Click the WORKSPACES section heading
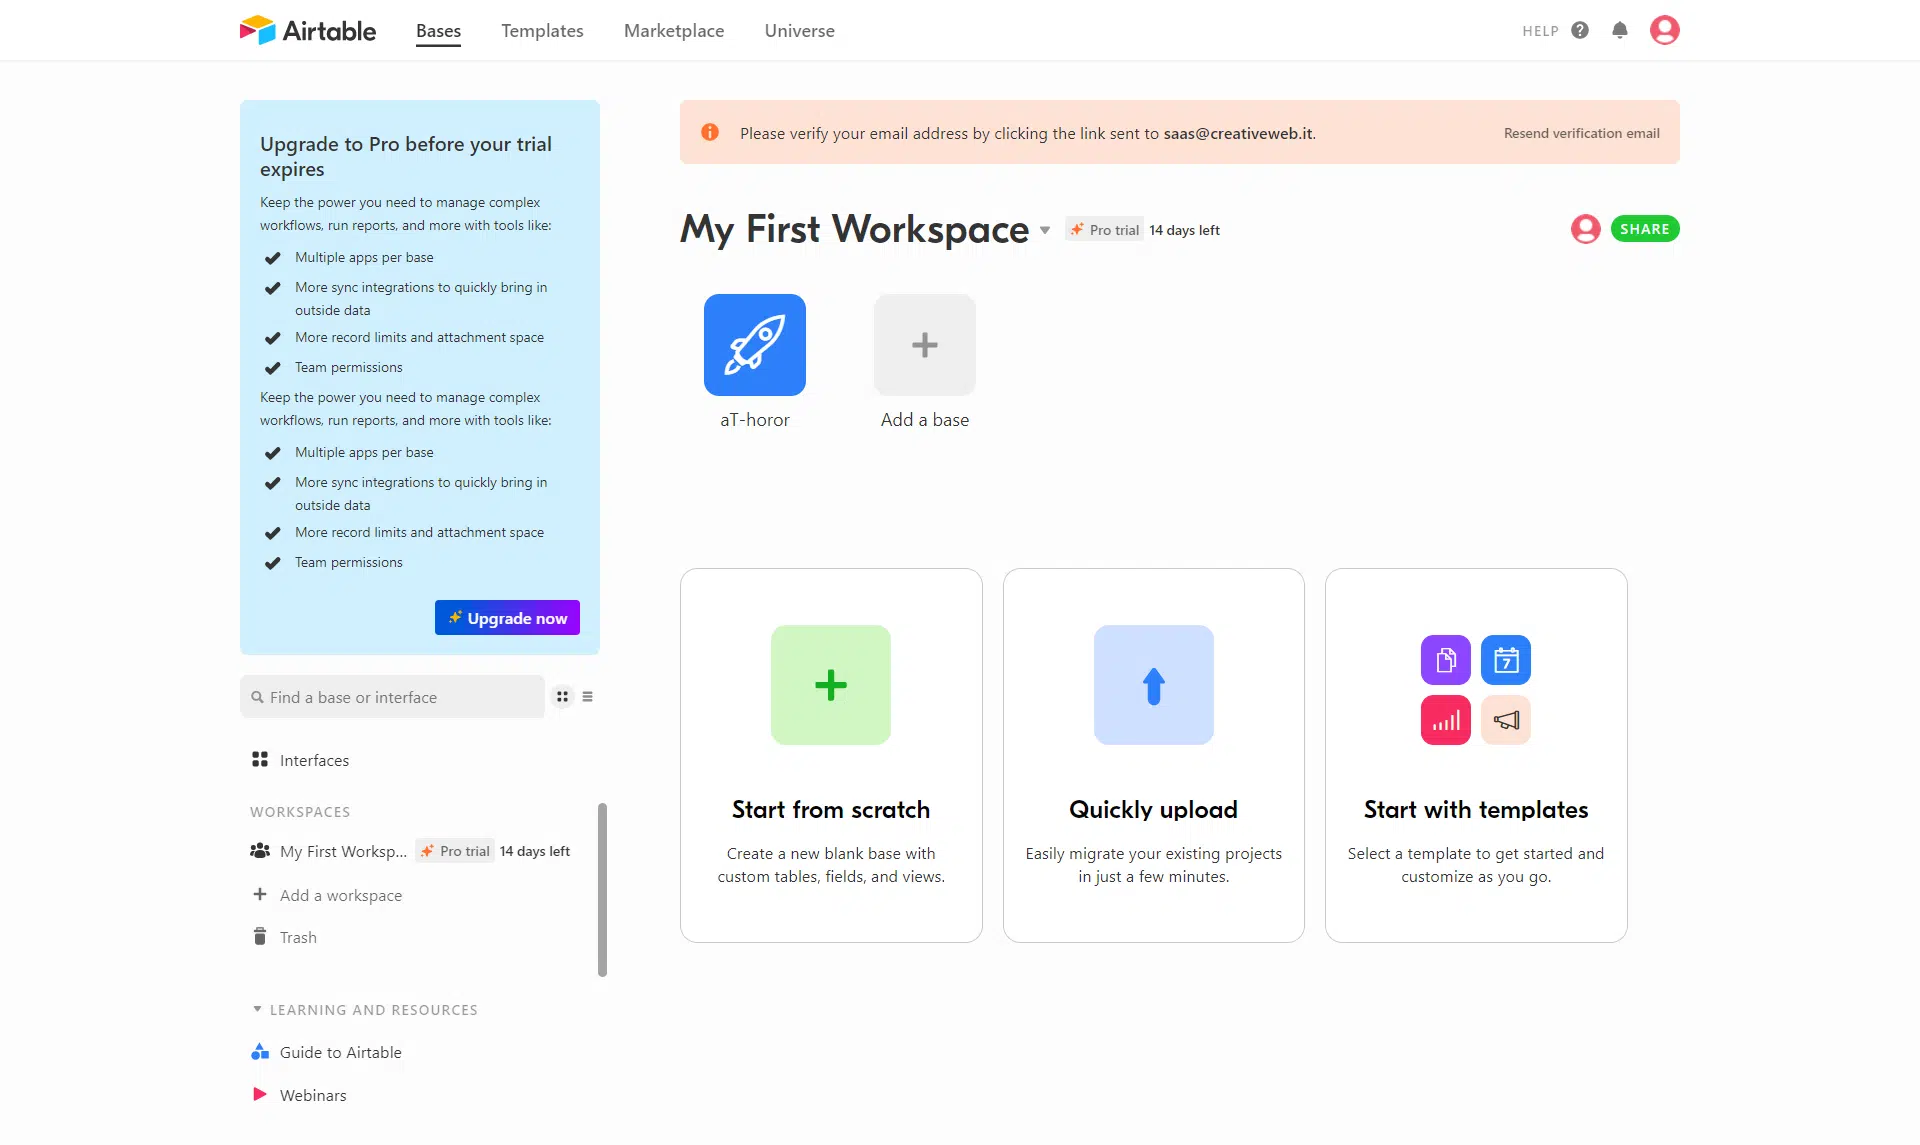Screen dimensions: 1920x1145 300,812
